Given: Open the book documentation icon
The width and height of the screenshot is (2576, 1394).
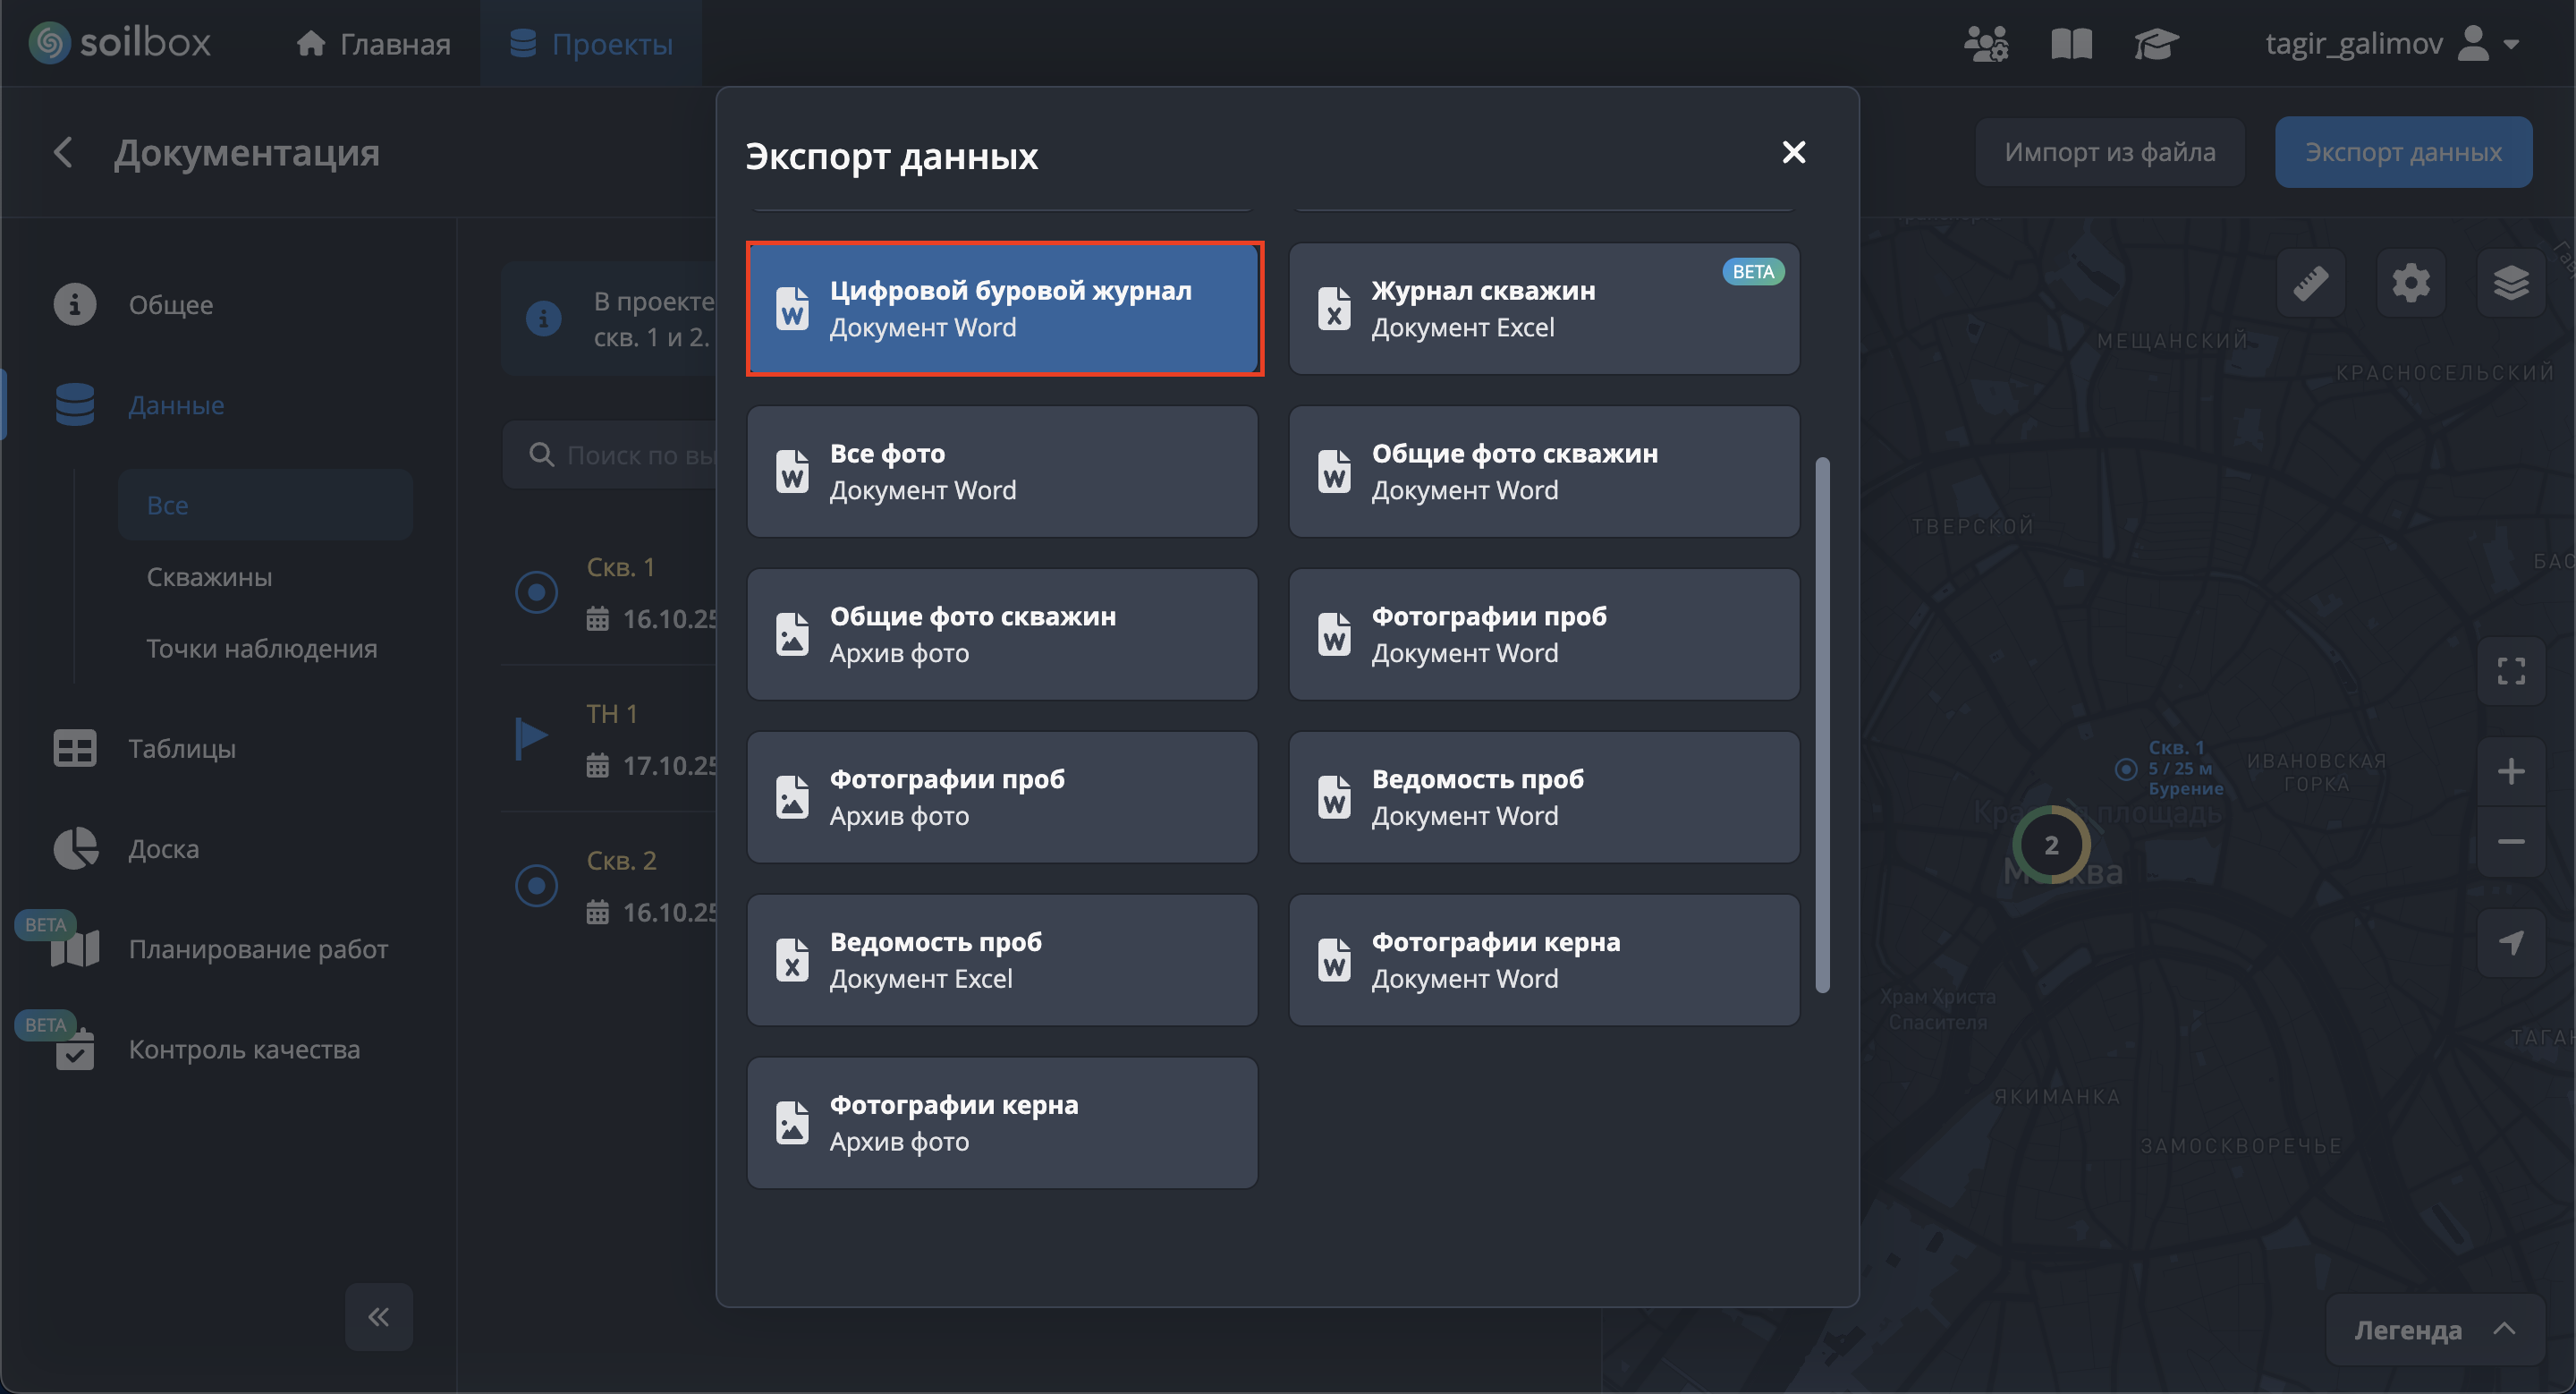Looking at the screenshot, I should (2071, 44).
